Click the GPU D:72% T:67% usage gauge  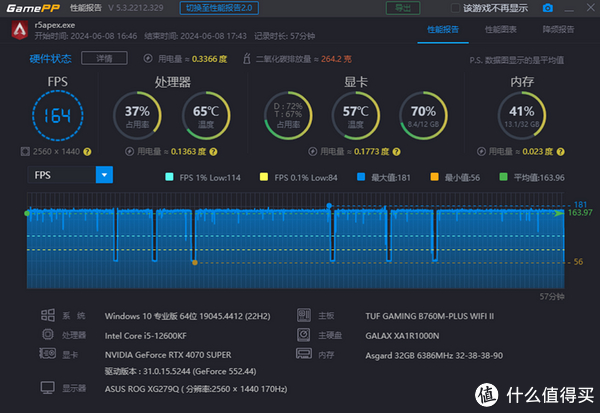pyautogui.click(x=288, y=116)
